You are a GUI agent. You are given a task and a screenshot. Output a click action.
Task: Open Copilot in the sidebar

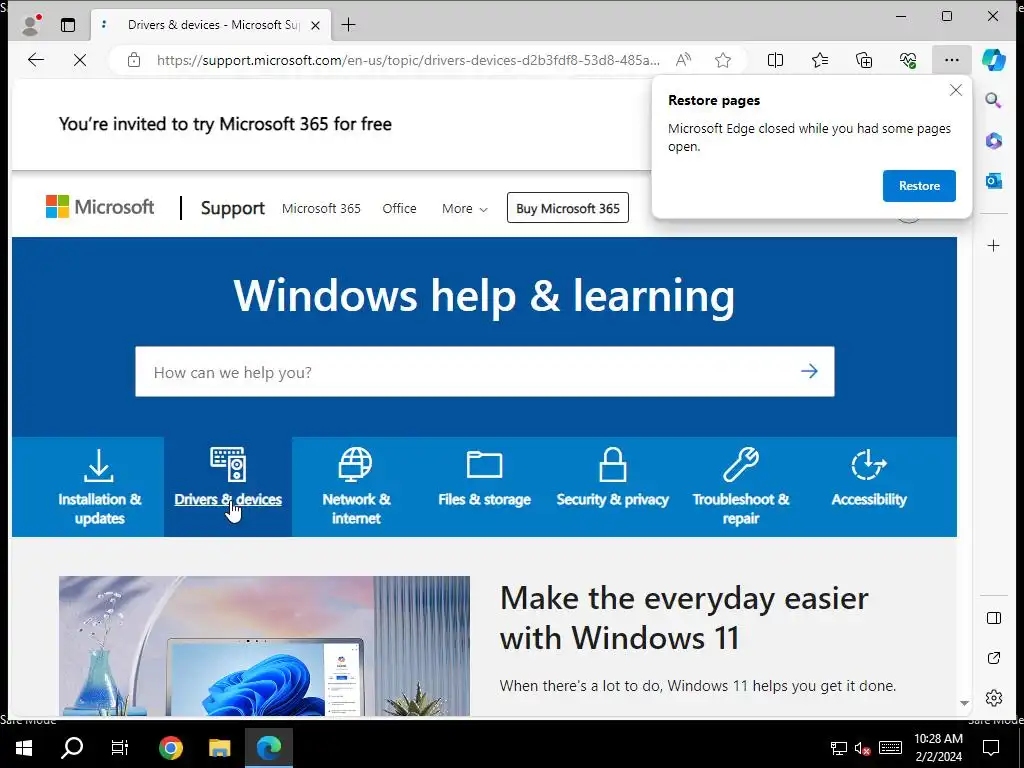click(993, 60)
